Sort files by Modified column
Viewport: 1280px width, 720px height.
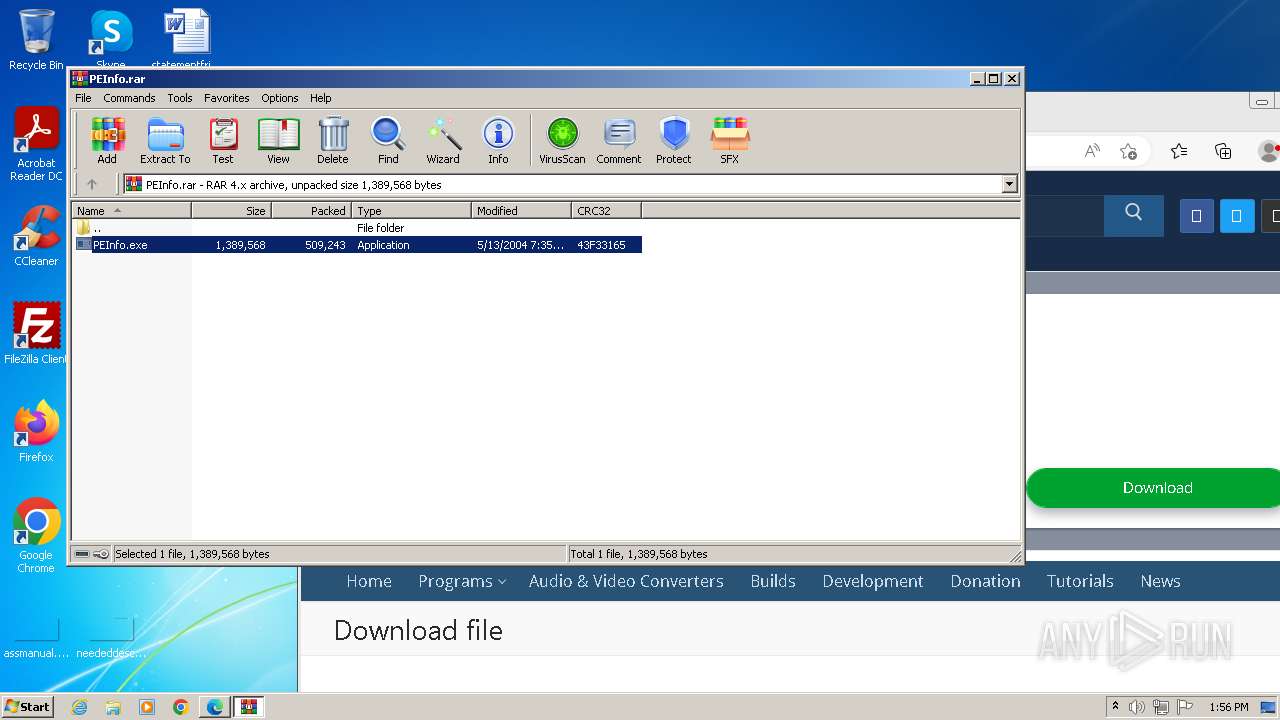click(x=522, y=211)
